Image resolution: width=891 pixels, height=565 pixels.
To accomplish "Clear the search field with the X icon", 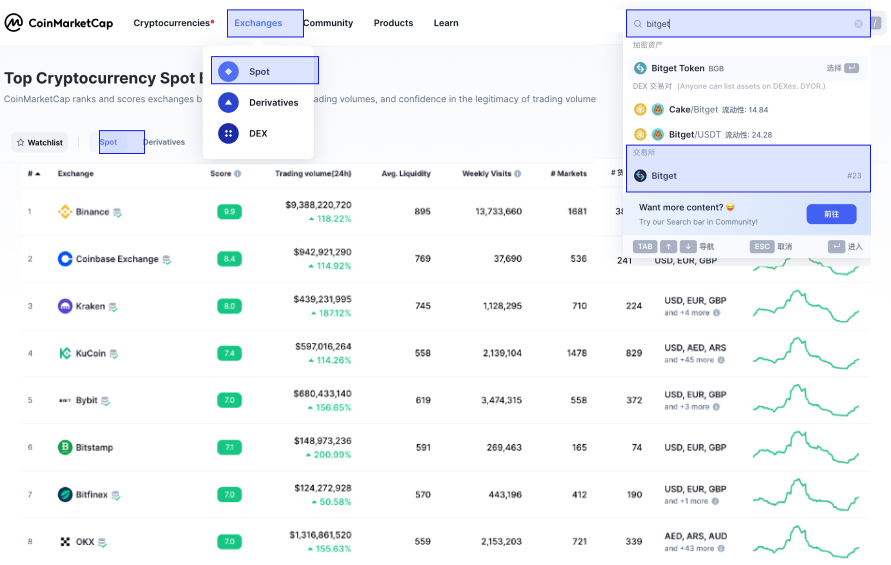I will 858,24.
